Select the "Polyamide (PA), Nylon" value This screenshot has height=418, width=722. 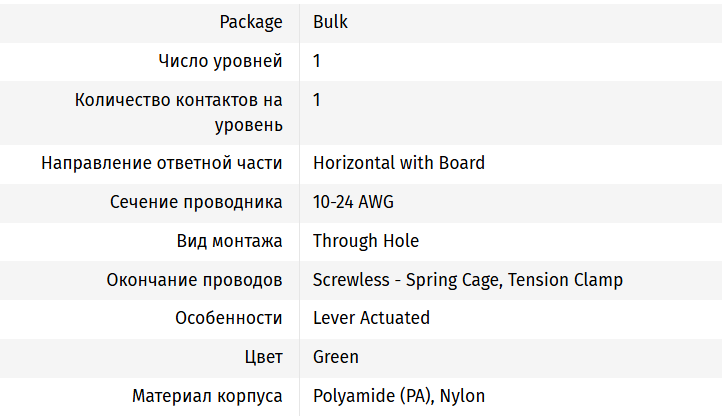pos(399,396)
